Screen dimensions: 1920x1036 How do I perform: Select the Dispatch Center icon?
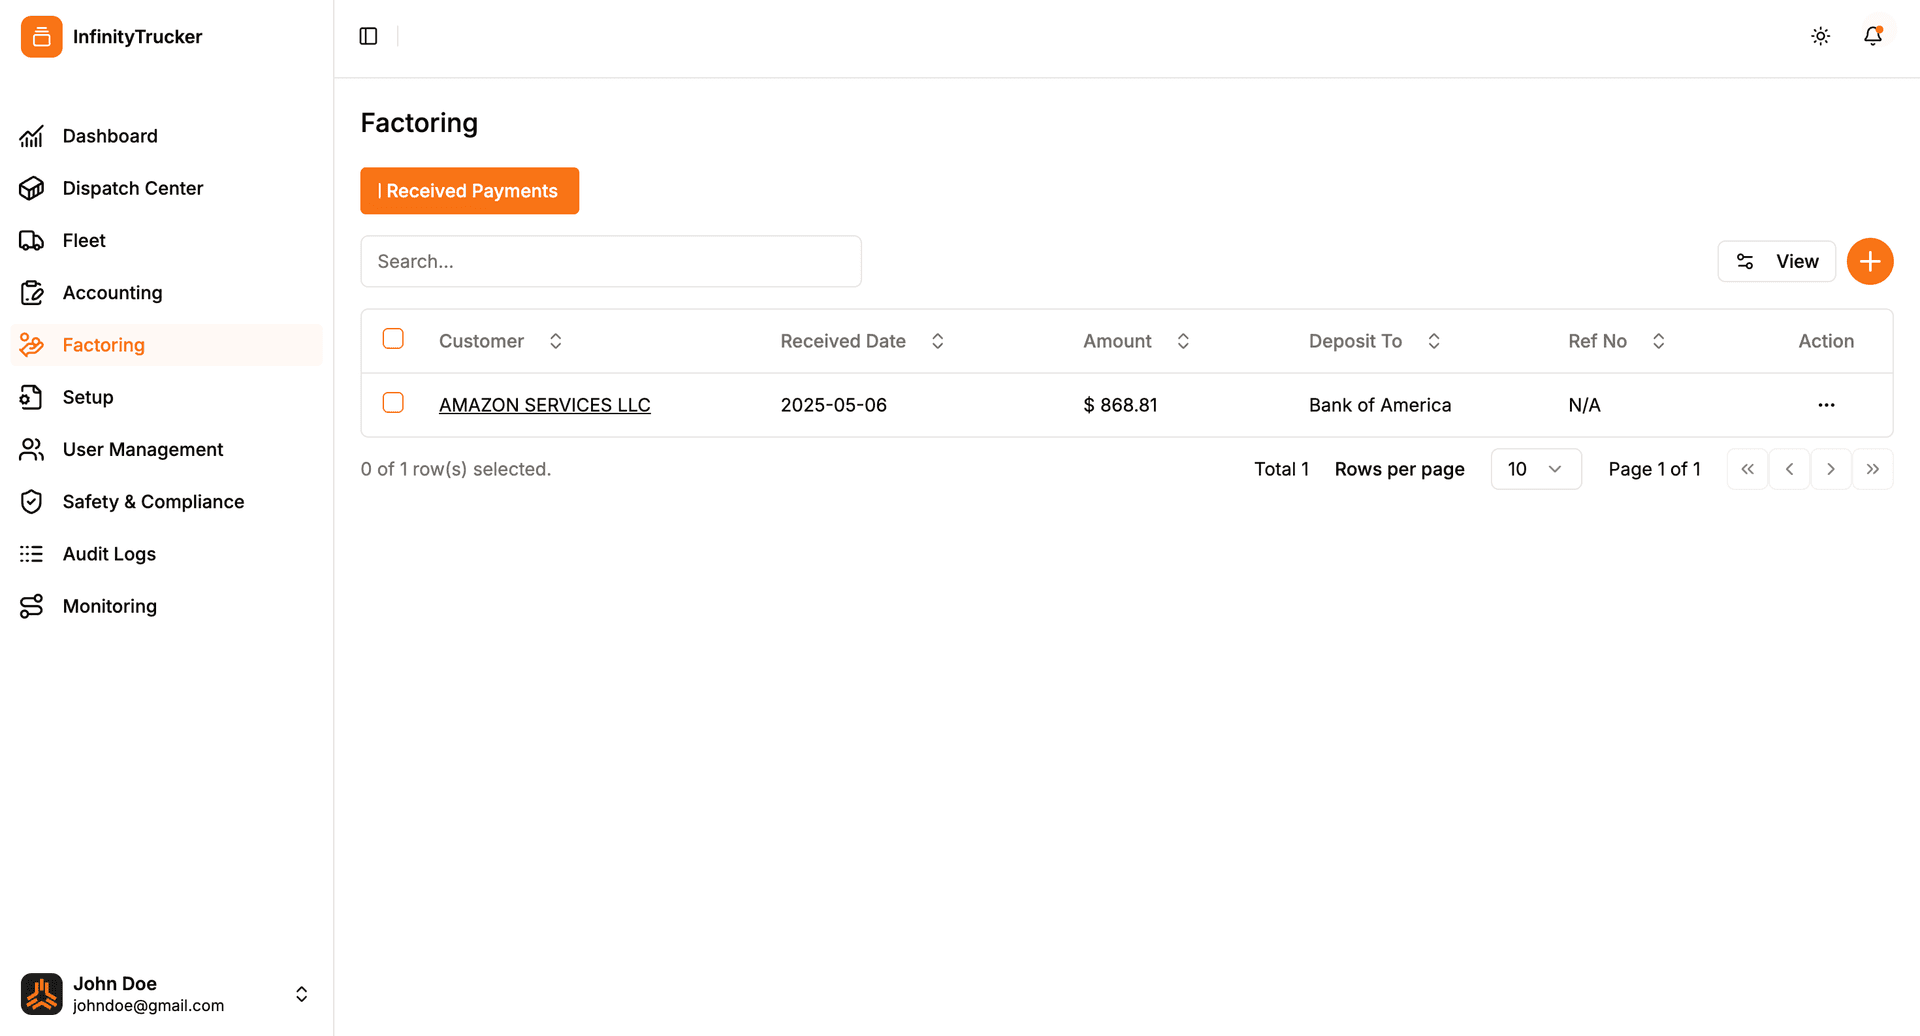(x=31, y=187)
